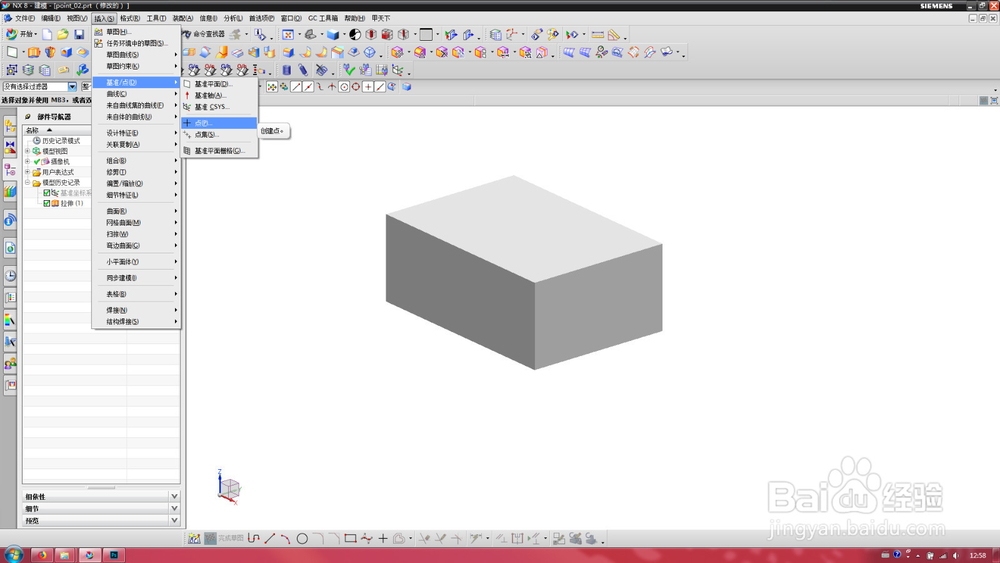This screenshot has width=1000, height=563.
Task: Expand the 模型视图 tree node
Action: coord(27,151)
